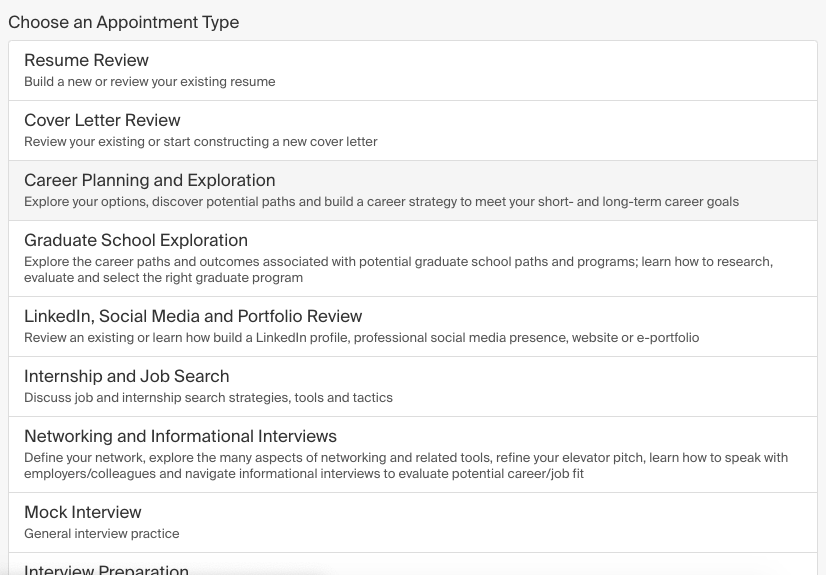Screen dimensions: 826x575
Task: Click 'Review an existing or learn how build' text
Action: click(x=361, y=338)
